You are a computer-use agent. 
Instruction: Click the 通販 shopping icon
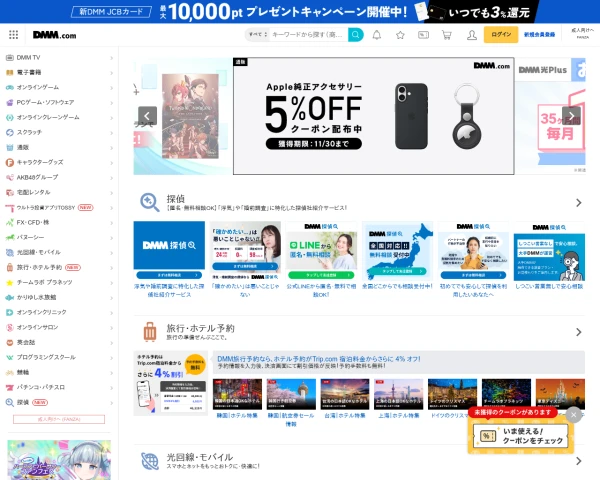click(10, 147)
